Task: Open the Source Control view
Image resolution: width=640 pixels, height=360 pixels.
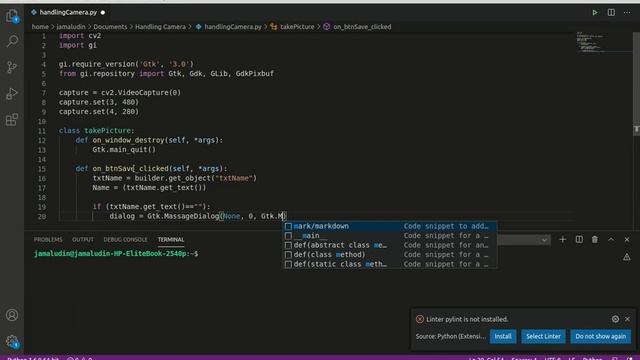Action: pos(12,67)
